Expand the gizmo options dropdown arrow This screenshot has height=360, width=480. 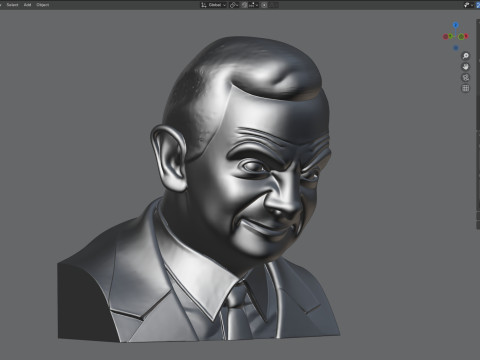coord(472,5)
